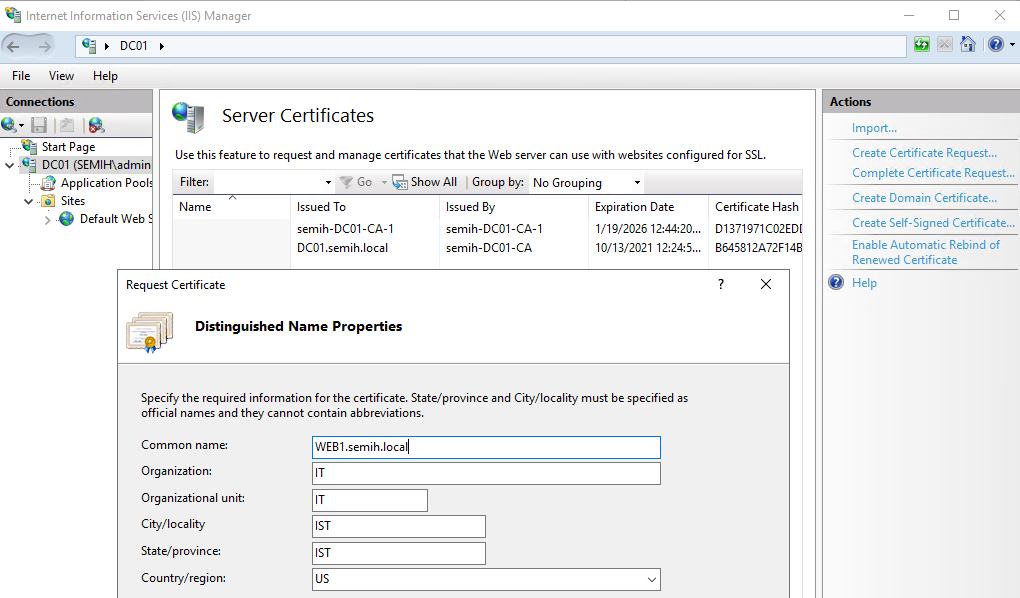Go to Home via house icon
This screenshot has height=598, width=1020.
click(x=967, y=45)
